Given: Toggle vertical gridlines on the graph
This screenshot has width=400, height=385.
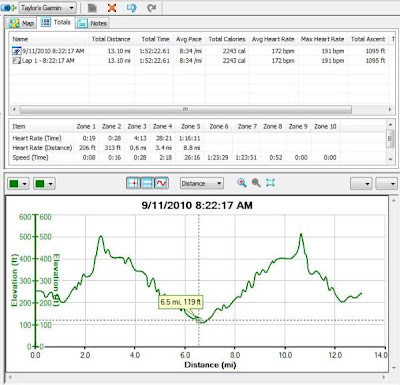Looking at the screenshot, I should tap(133, 183).
